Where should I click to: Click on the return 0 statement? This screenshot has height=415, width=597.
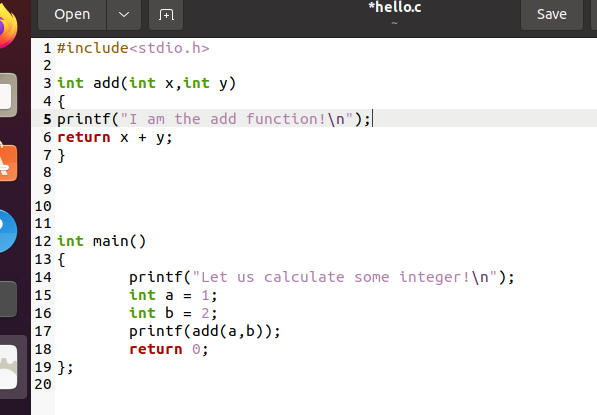point(169,349)
